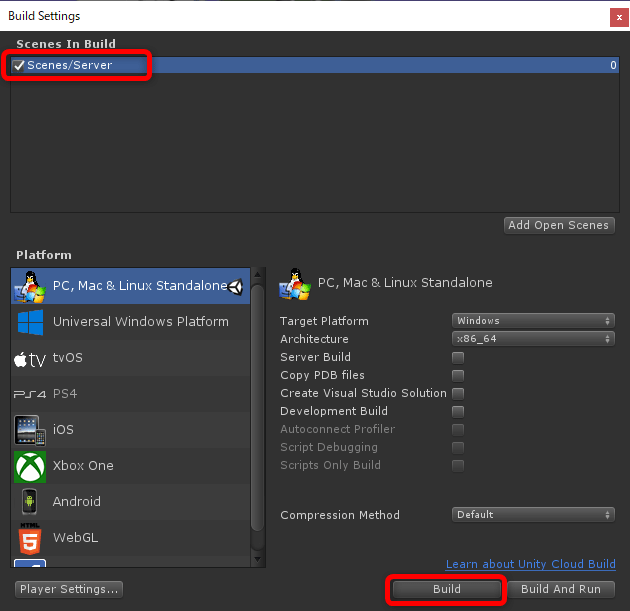Select the Xbox One platform entry
The width and height of the screenshot is (630, 611).
click(130, 466)
